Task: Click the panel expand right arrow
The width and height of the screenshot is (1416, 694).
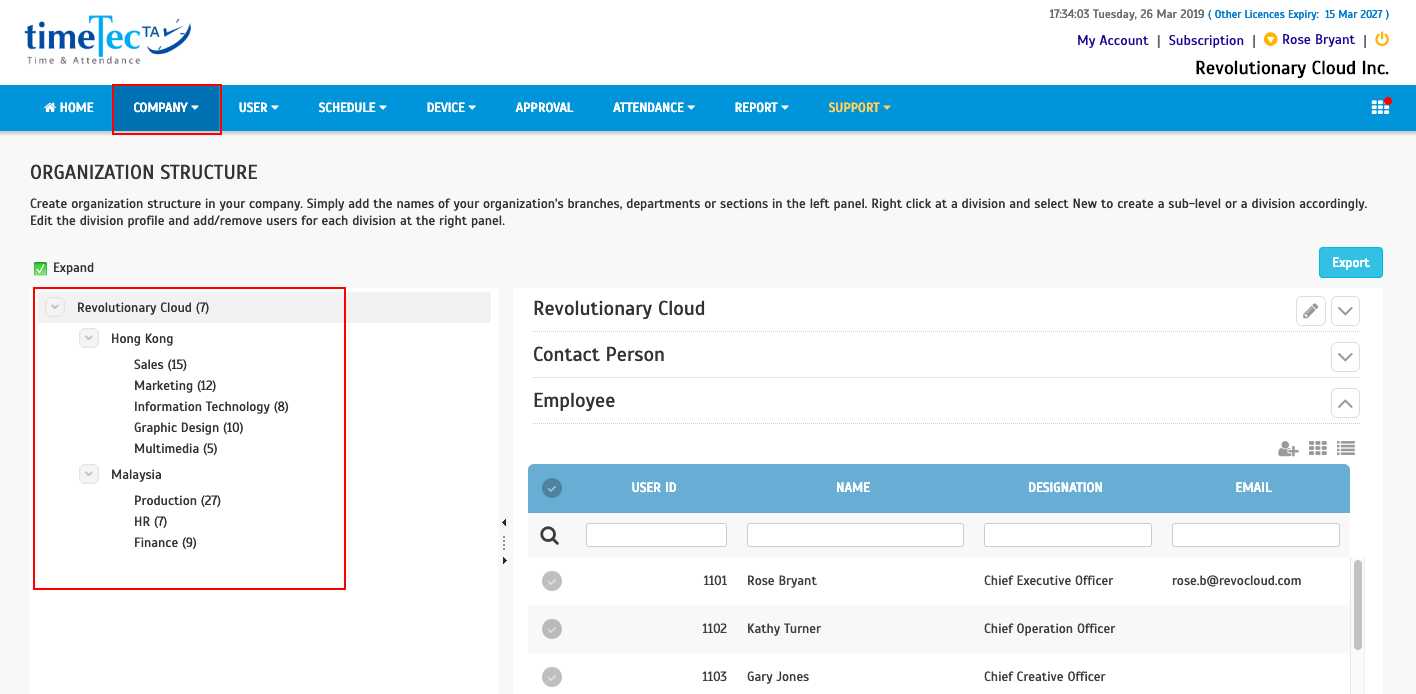Action: coord(504,561)
